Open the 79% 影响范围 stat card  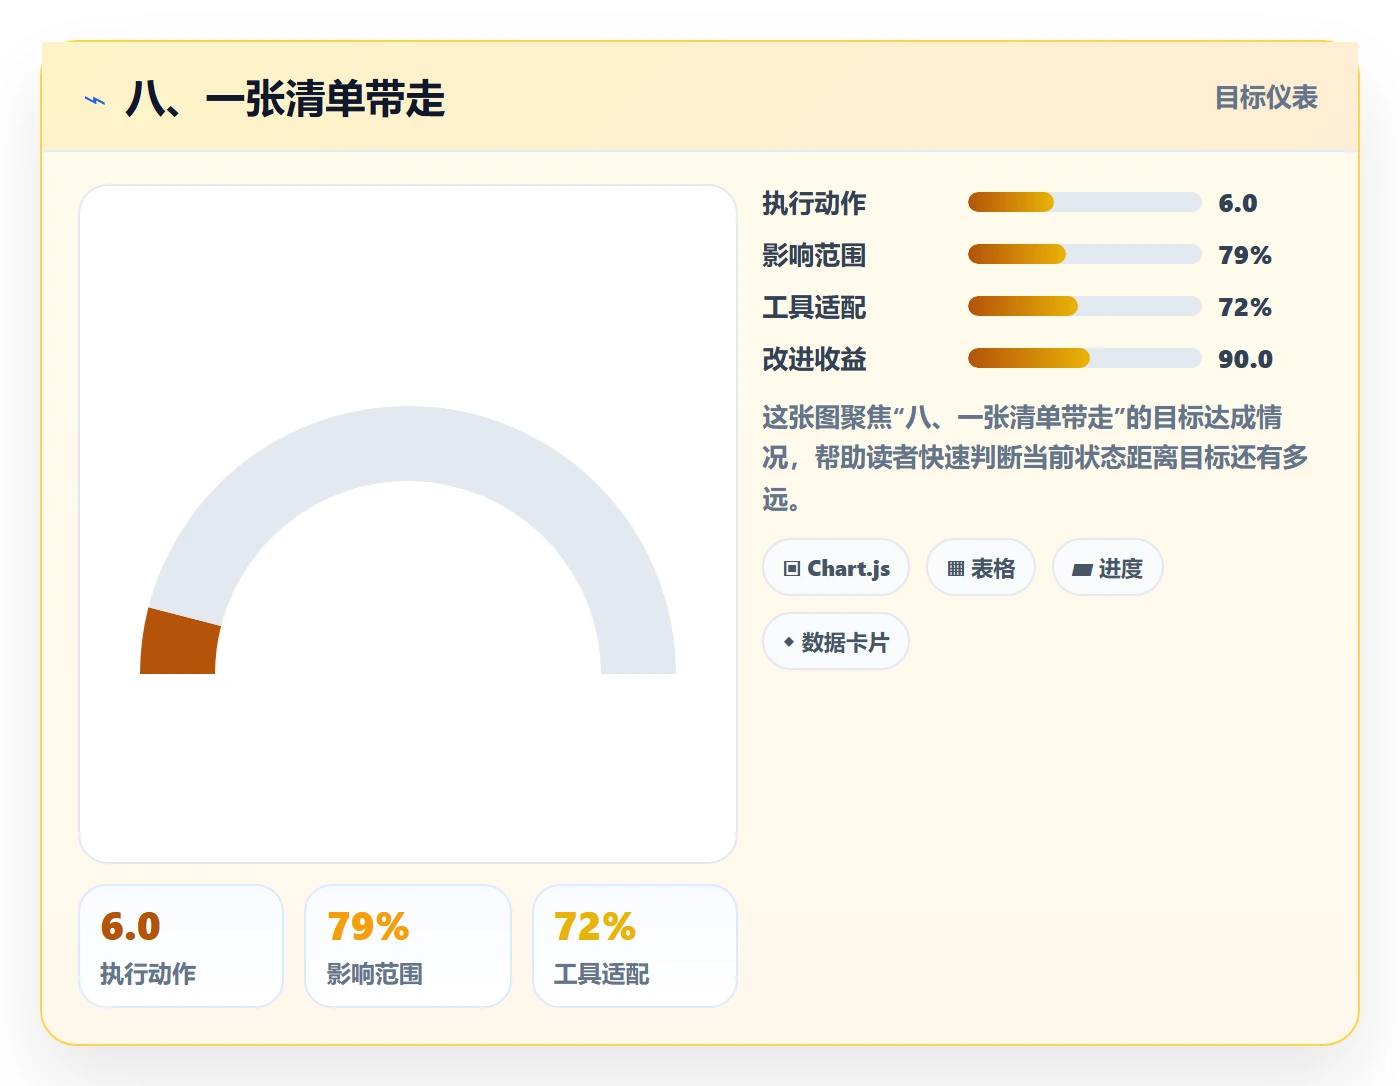(408, 946)
